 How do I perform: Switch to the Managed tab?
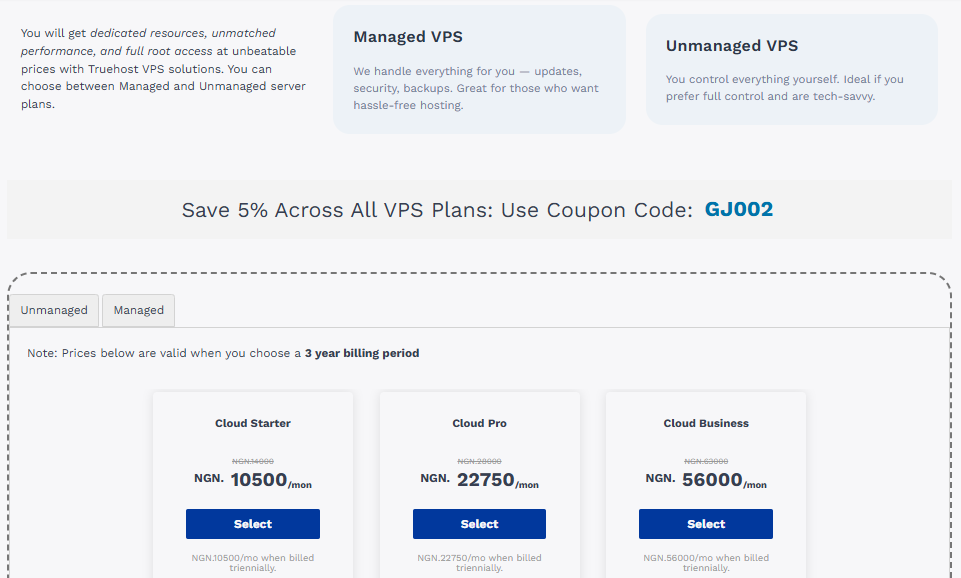(138, 310)
